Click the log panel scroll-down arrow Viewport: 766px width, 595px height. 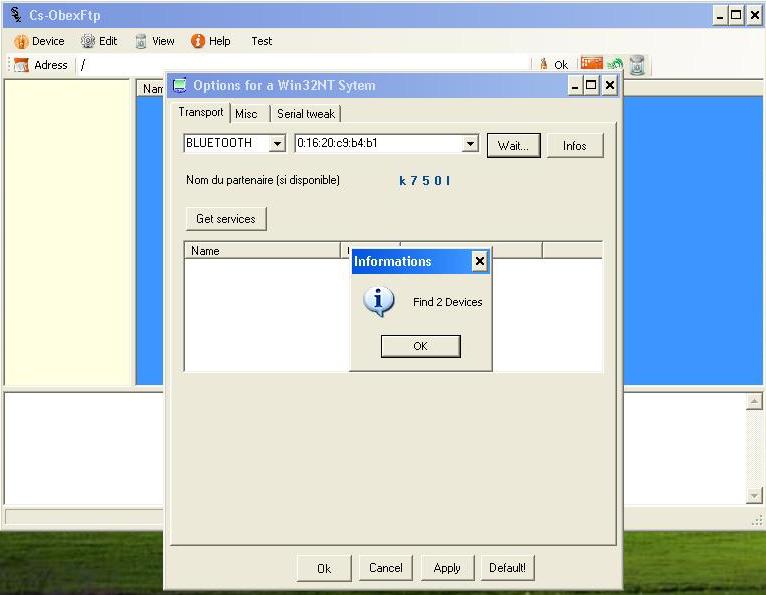point(755,496)
